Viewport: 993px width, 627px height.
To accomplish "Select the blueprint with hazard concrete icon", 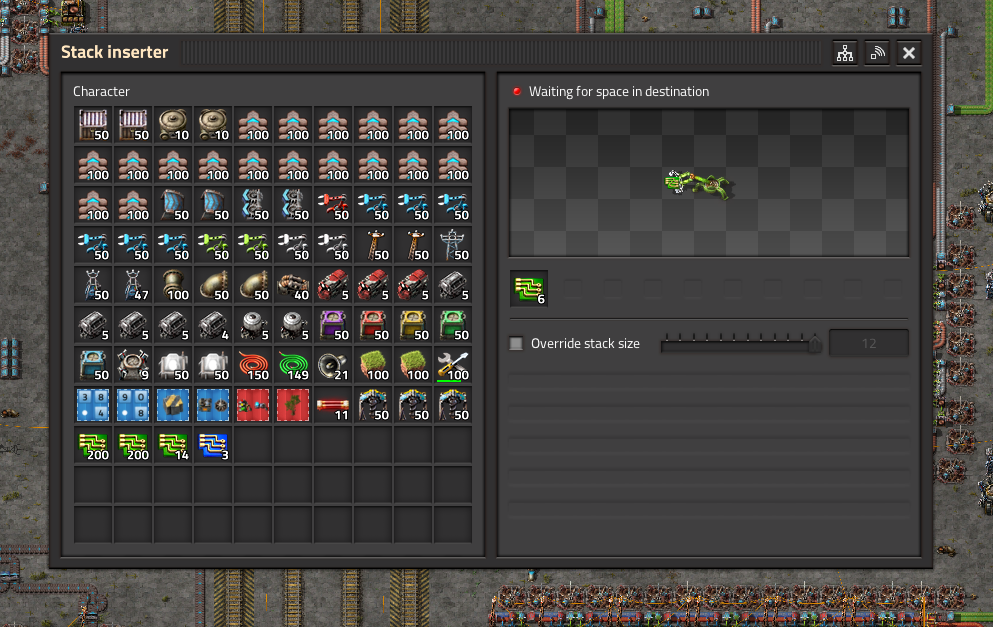I will tap(173, 405).
